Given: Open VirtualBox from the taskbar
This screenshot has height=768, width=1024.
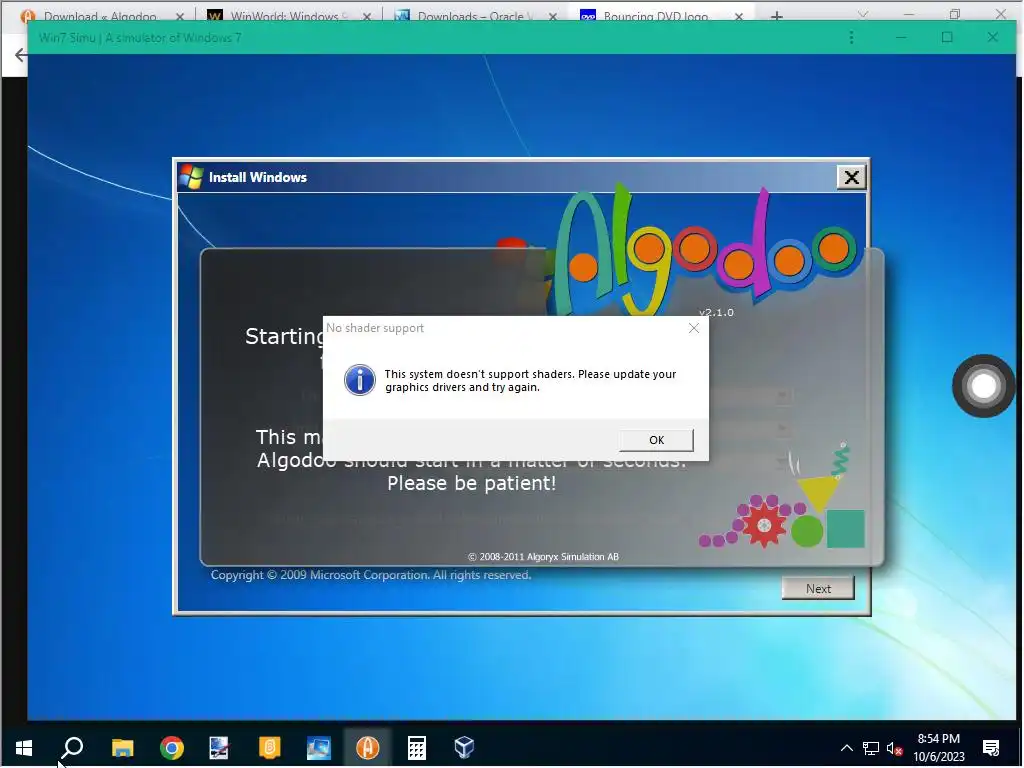Looking at the screenshot, I should [x=464, y=747].
